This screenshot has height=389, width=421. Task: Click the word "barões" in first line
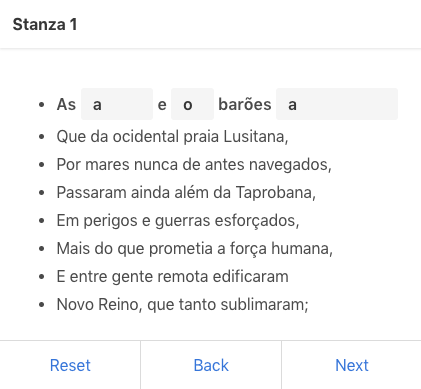tap(245, 104)
